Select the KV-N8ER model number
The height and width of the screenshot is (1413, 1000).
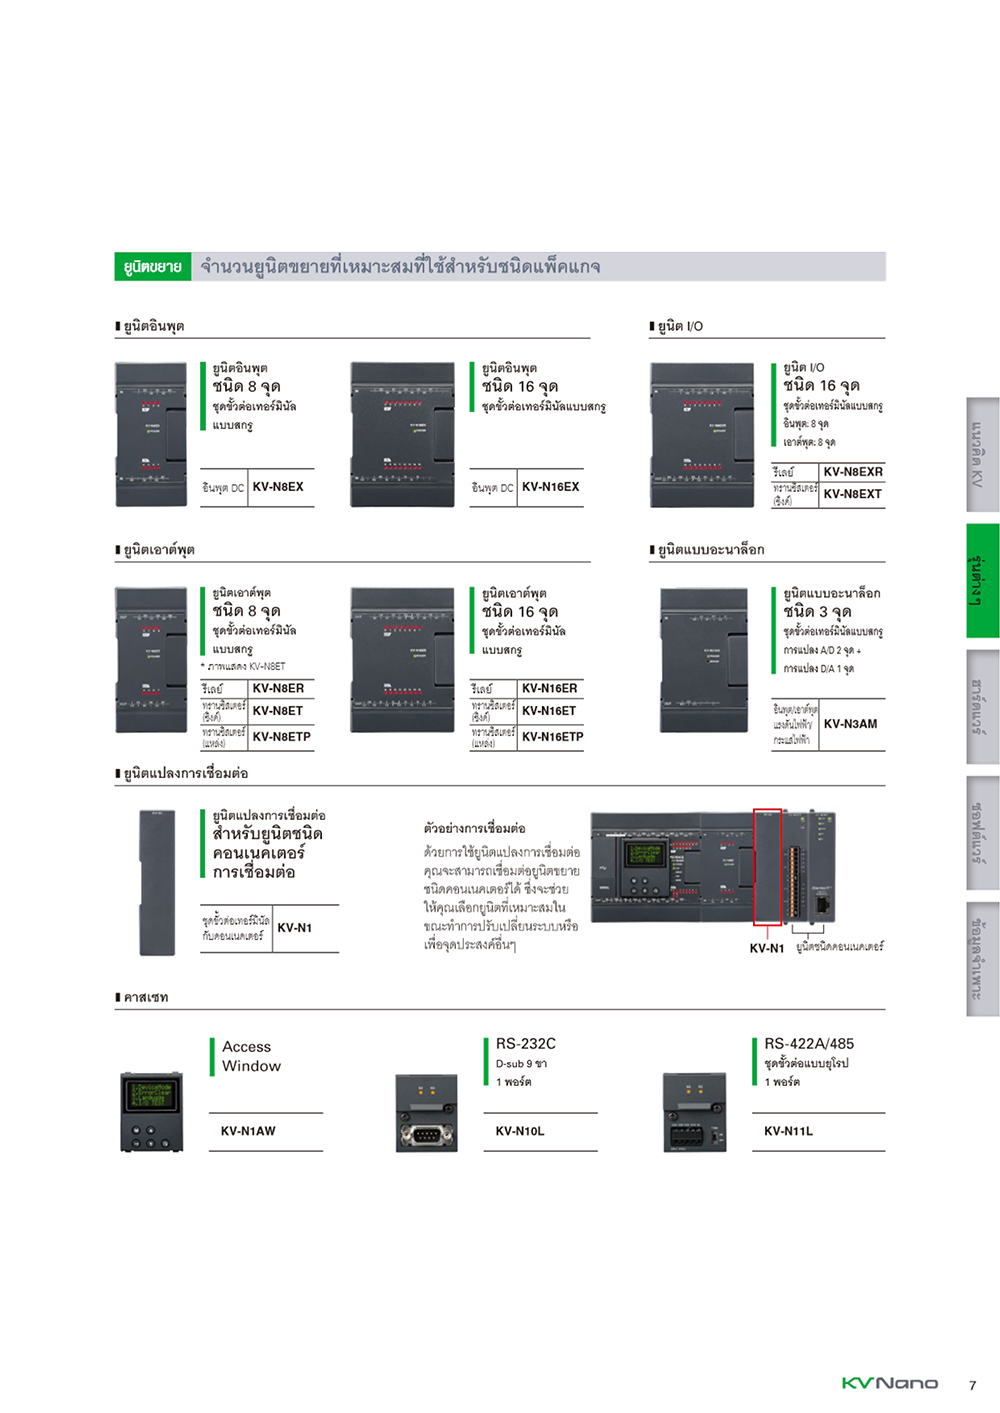click(278, 689)
